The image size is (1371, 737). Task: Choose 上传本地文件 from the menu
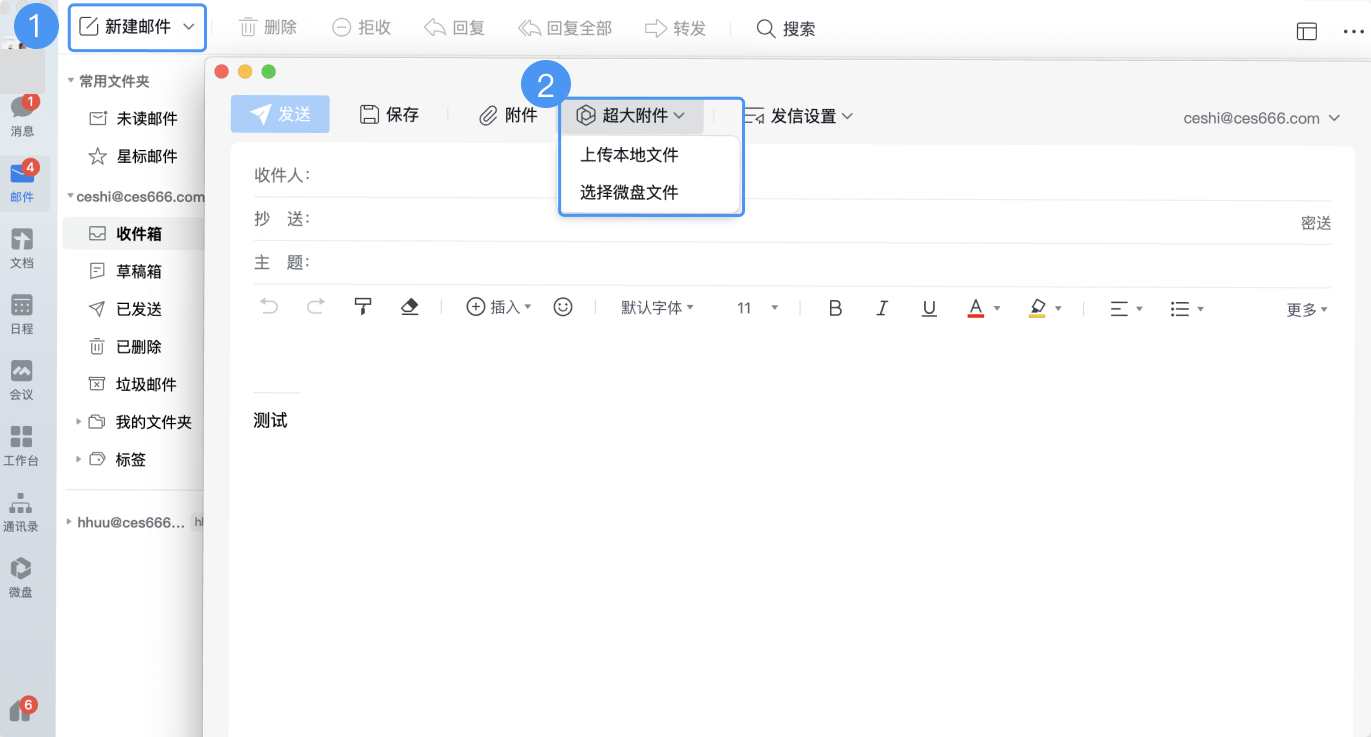pyautogui.click(x=630, y=155)
